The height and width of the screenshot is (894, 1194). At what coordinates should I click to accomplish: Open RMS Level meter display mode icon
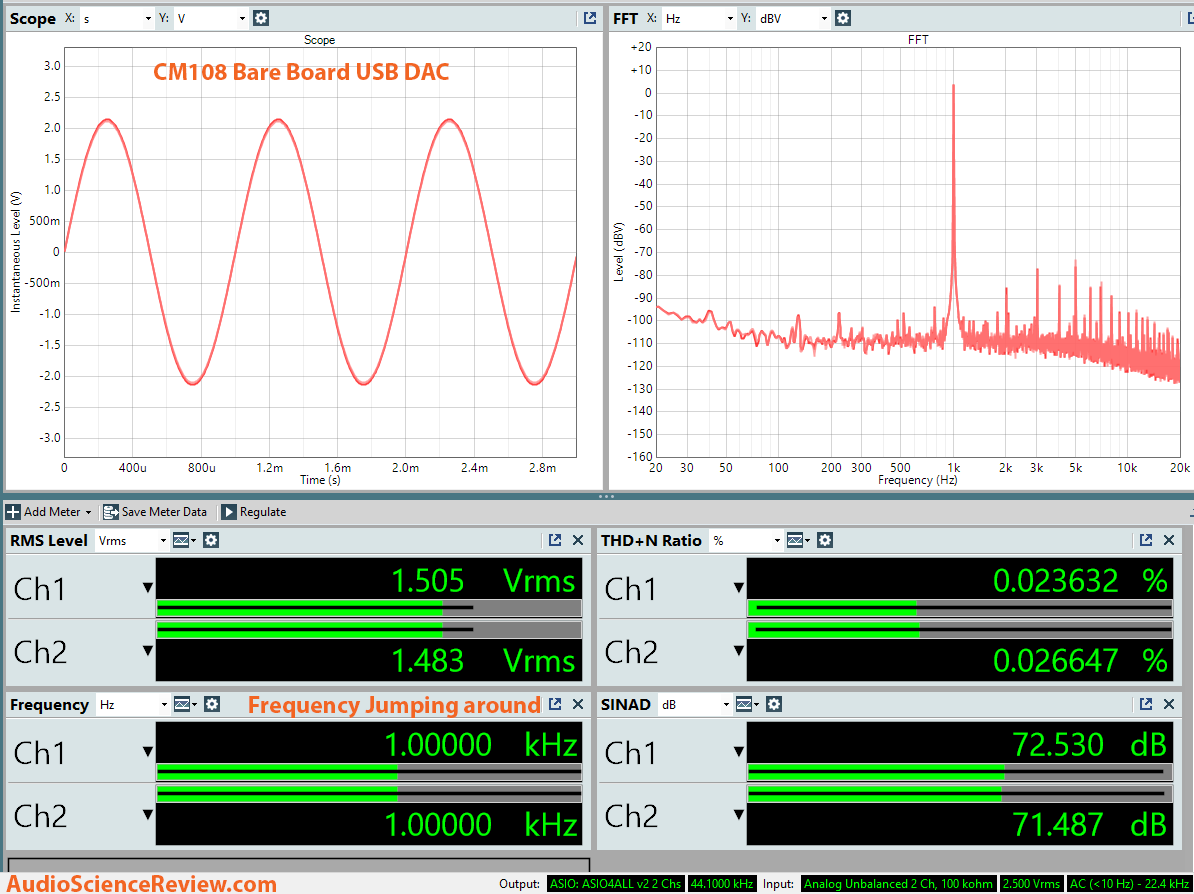click(184, 541)
